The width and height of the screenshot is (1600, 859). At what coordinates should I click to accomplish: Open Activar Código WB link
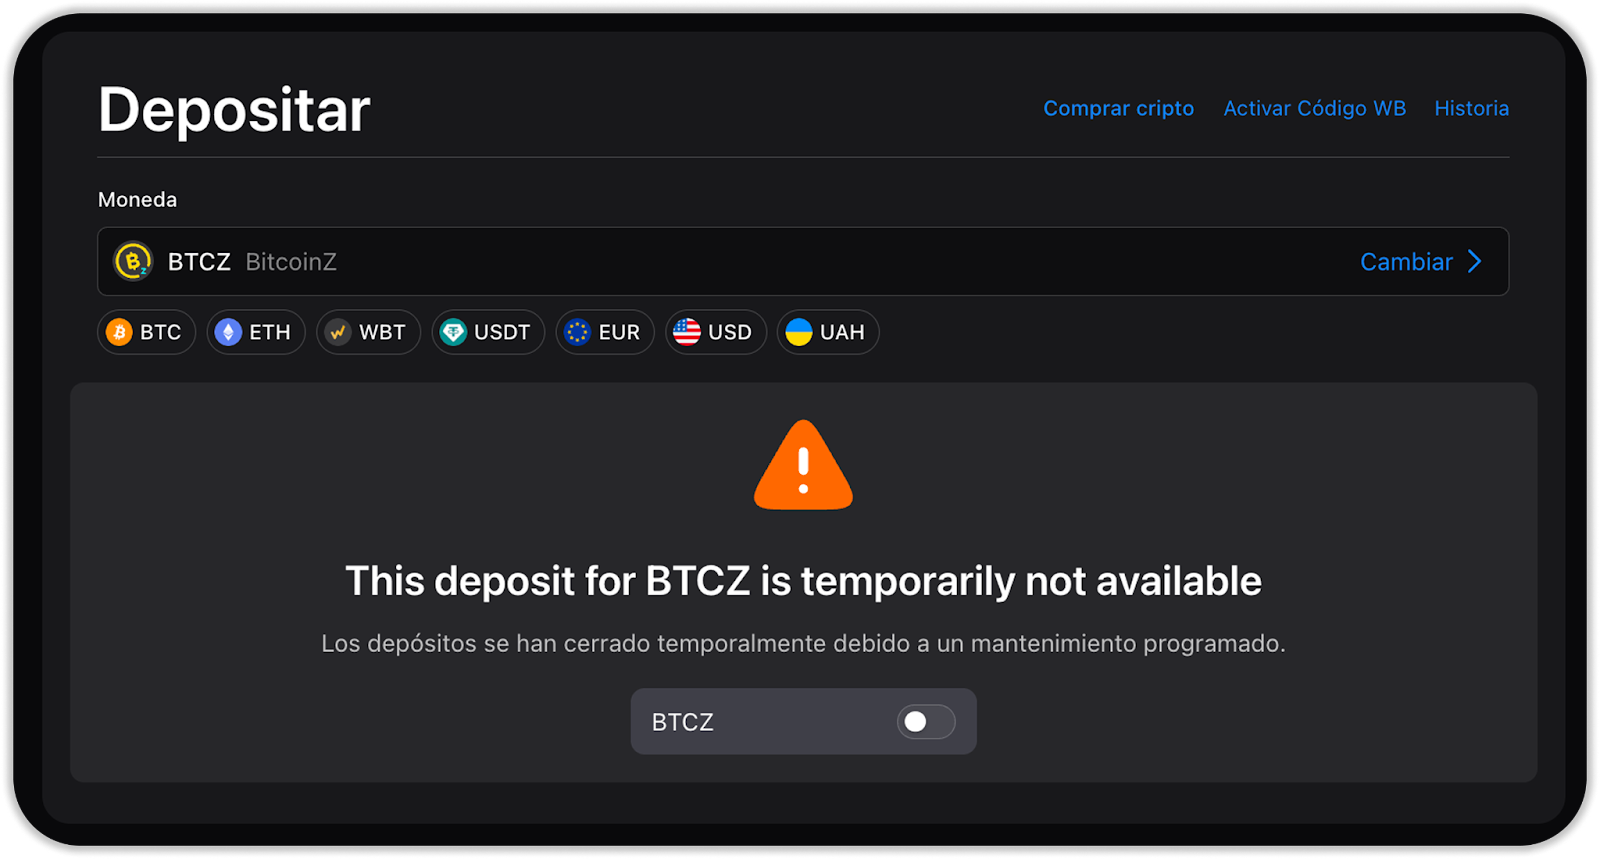pyautogui.click(x=1315, y=108)
